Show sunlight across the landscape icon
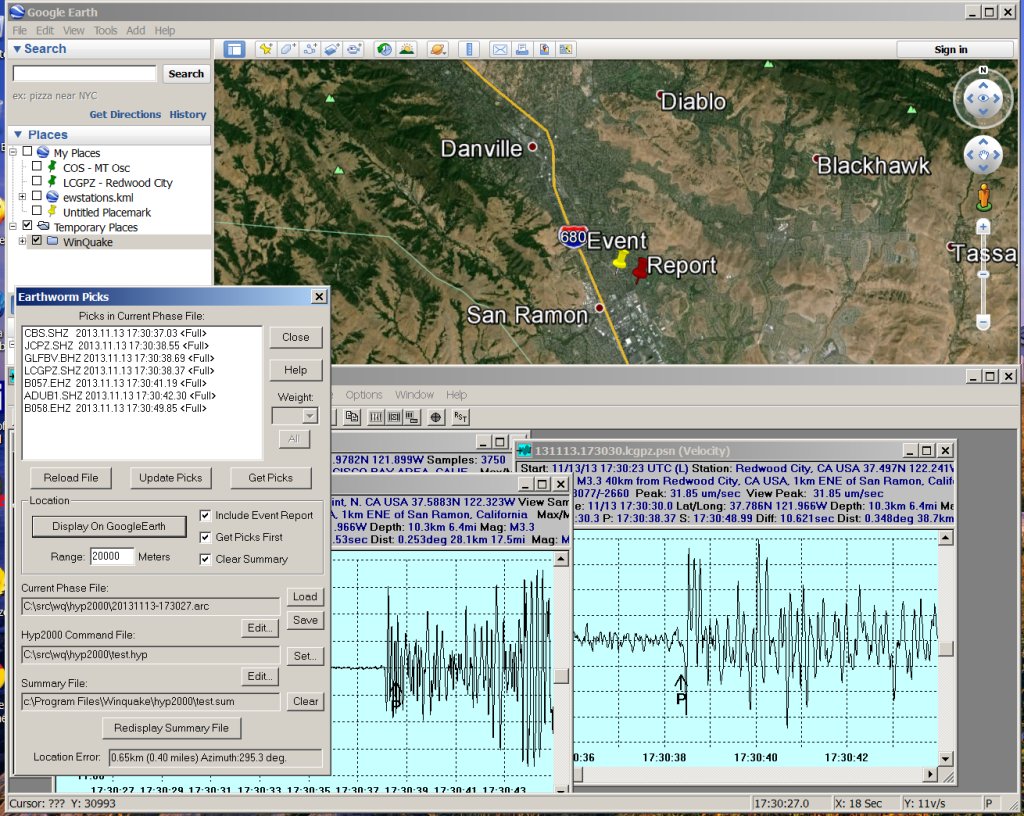The image size is (1024, 816). click(407, 50)
